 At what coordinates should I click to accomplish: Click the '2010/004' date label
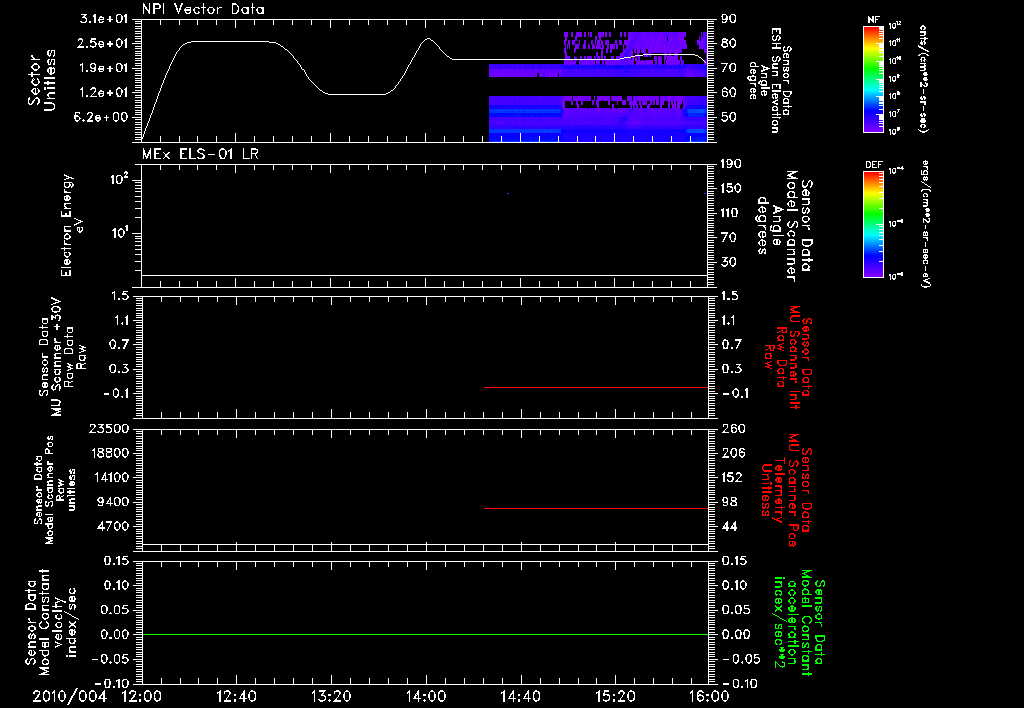[x=69, y=696]
